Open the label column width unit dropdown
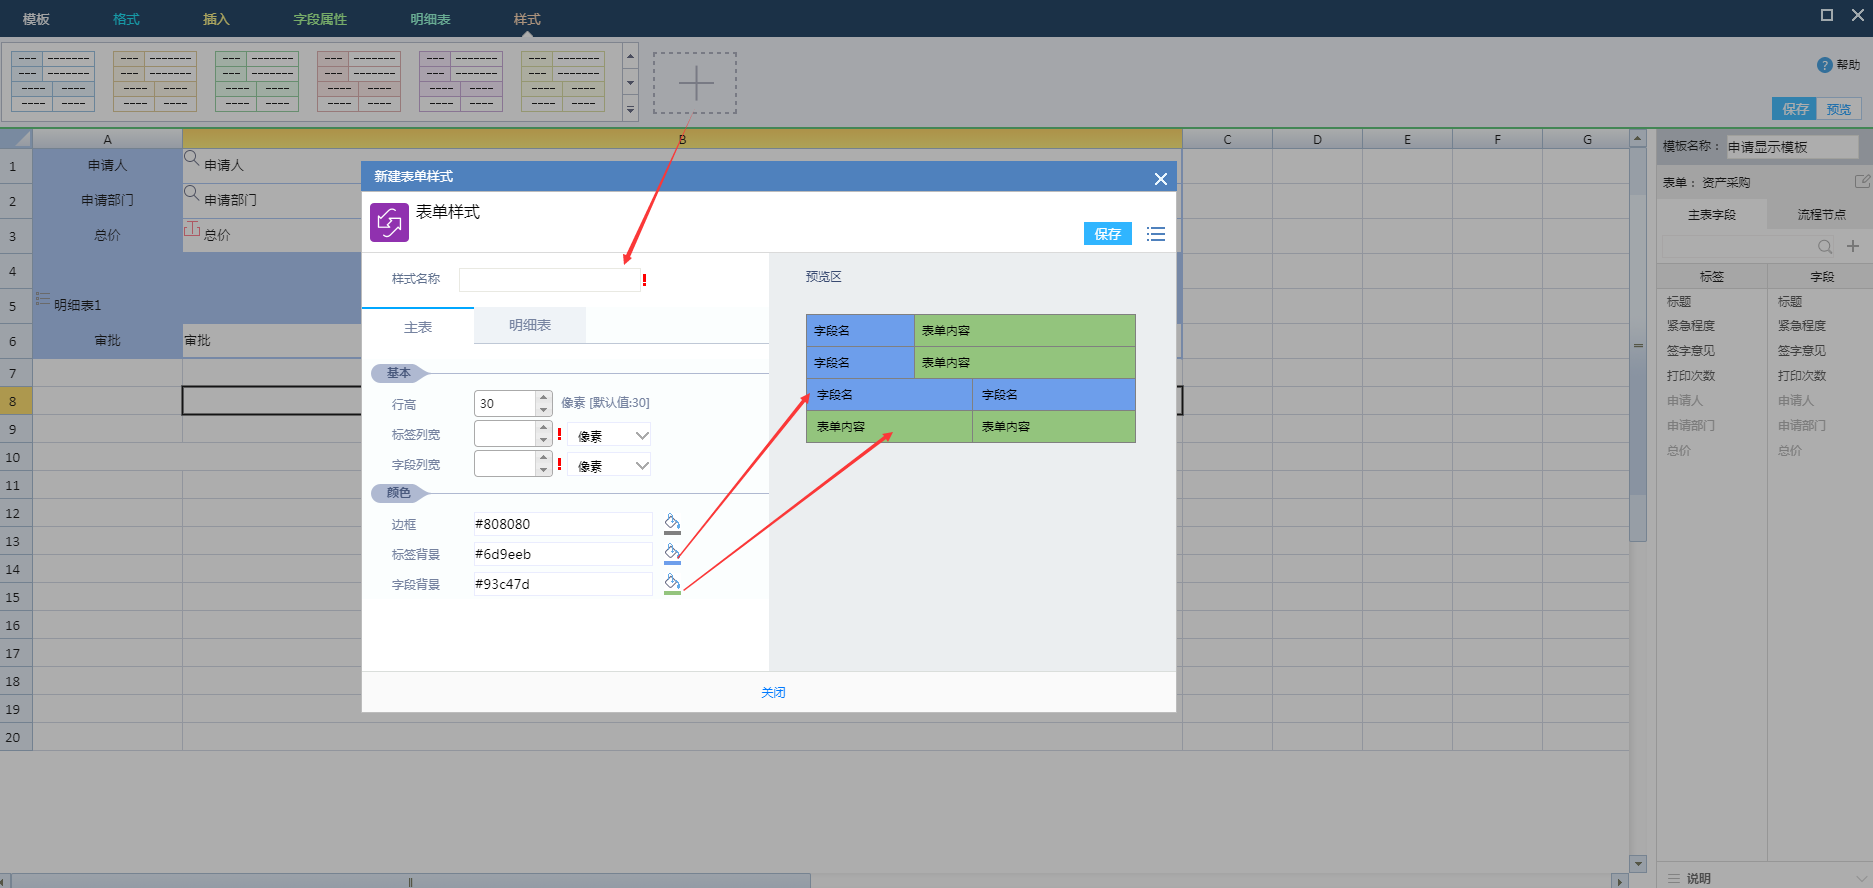Image resolution: width=1873 pixels, height=888 pixels. pos(610,435)
